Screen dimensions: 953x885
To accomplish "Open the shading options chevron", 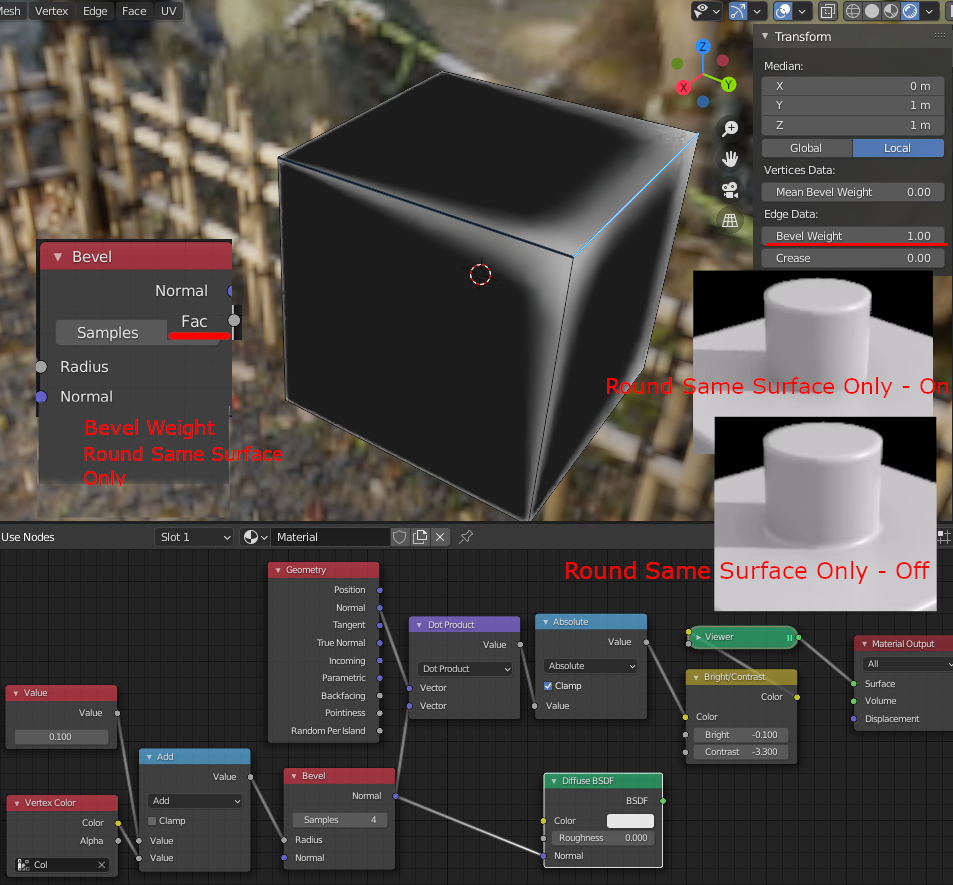I will [x=929, y=11].
